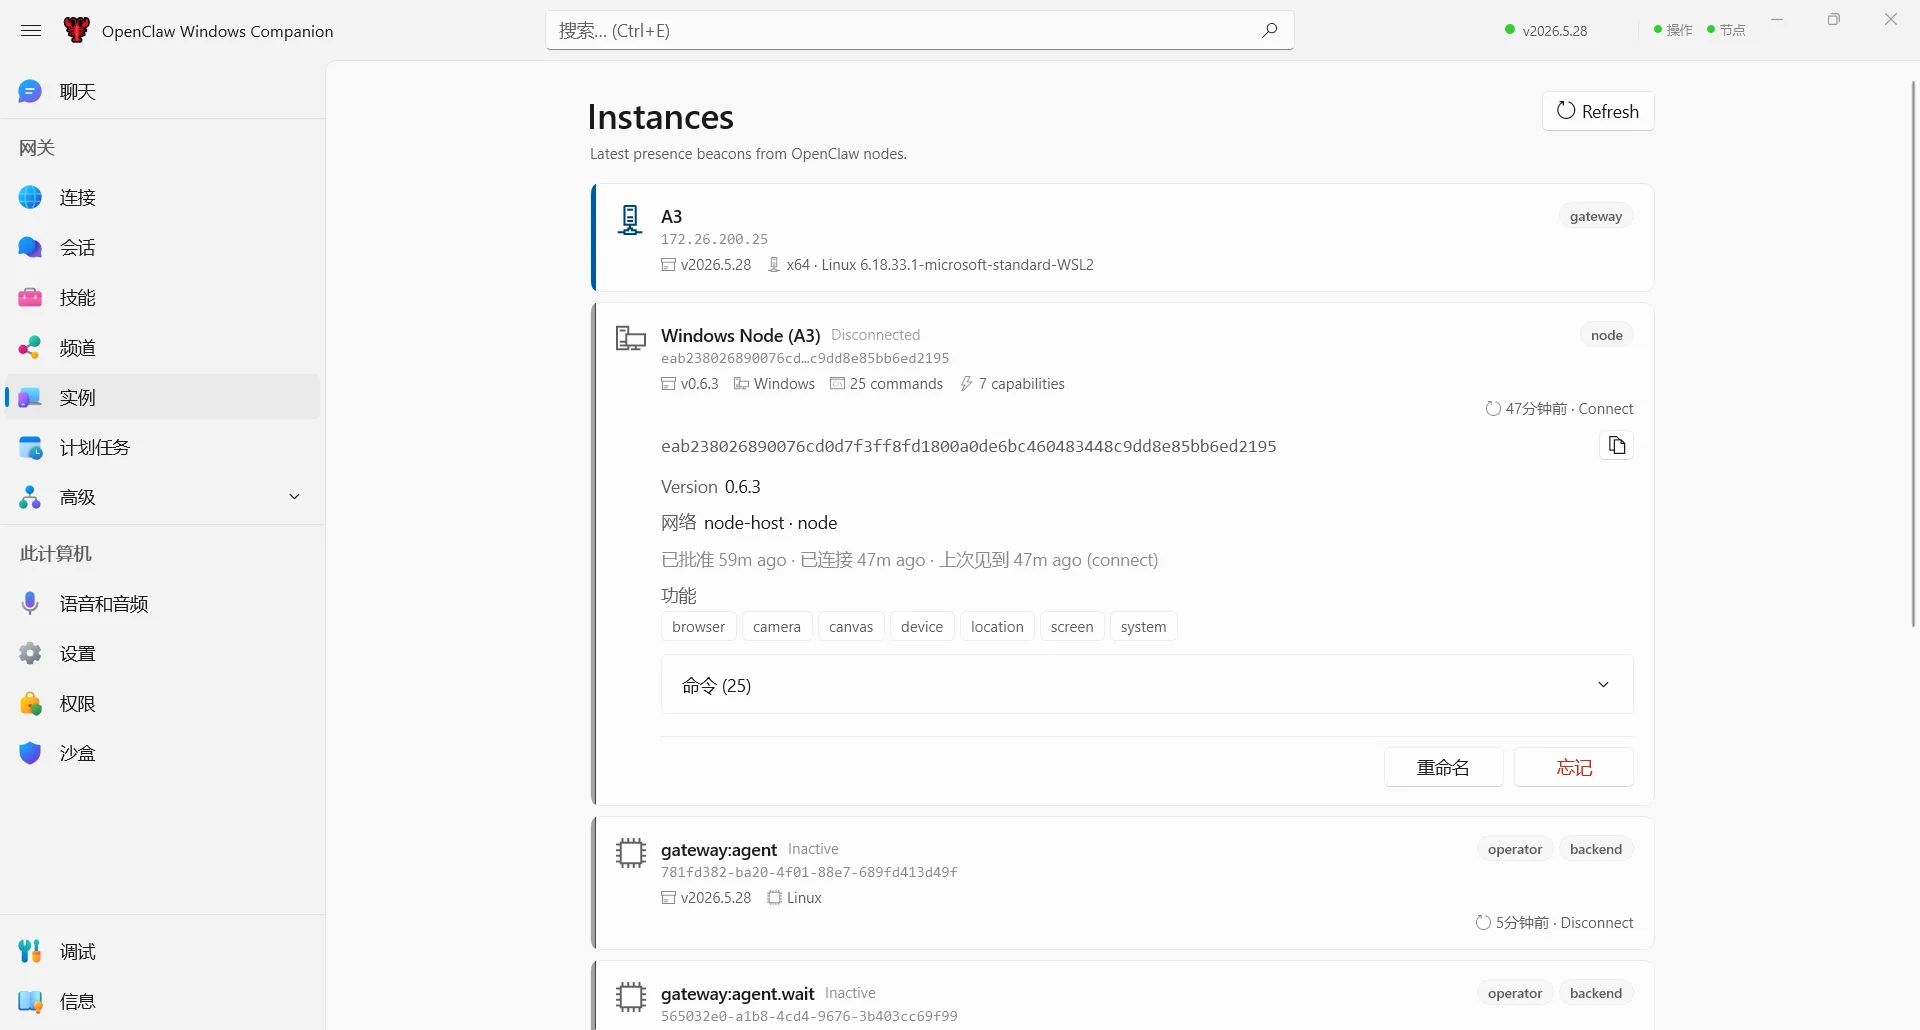Click the 操作 status indicator

[1673, 31]
